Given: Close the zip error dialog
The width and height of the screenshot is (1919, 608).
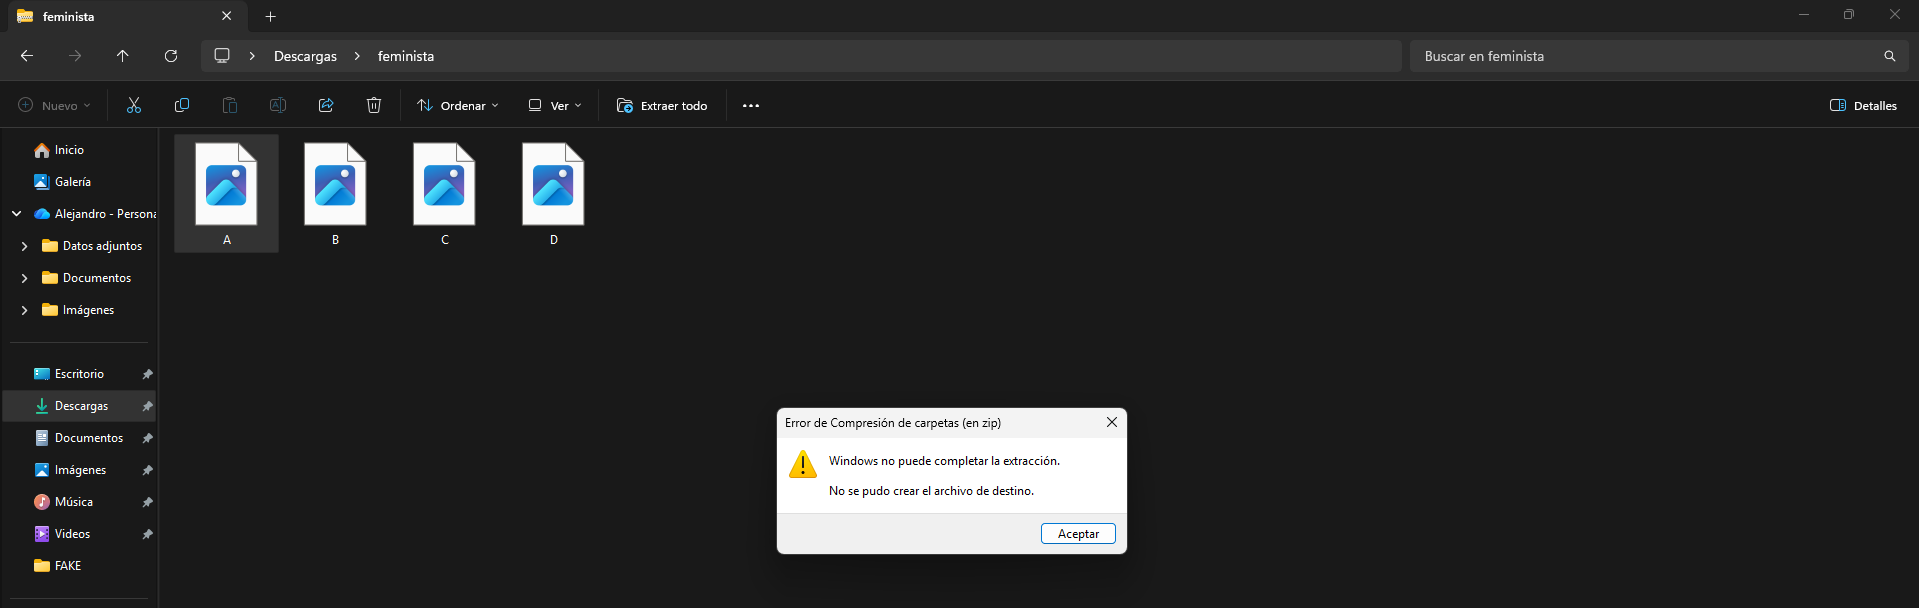Looking at the screenshot, I should [x=1111, y=423].
